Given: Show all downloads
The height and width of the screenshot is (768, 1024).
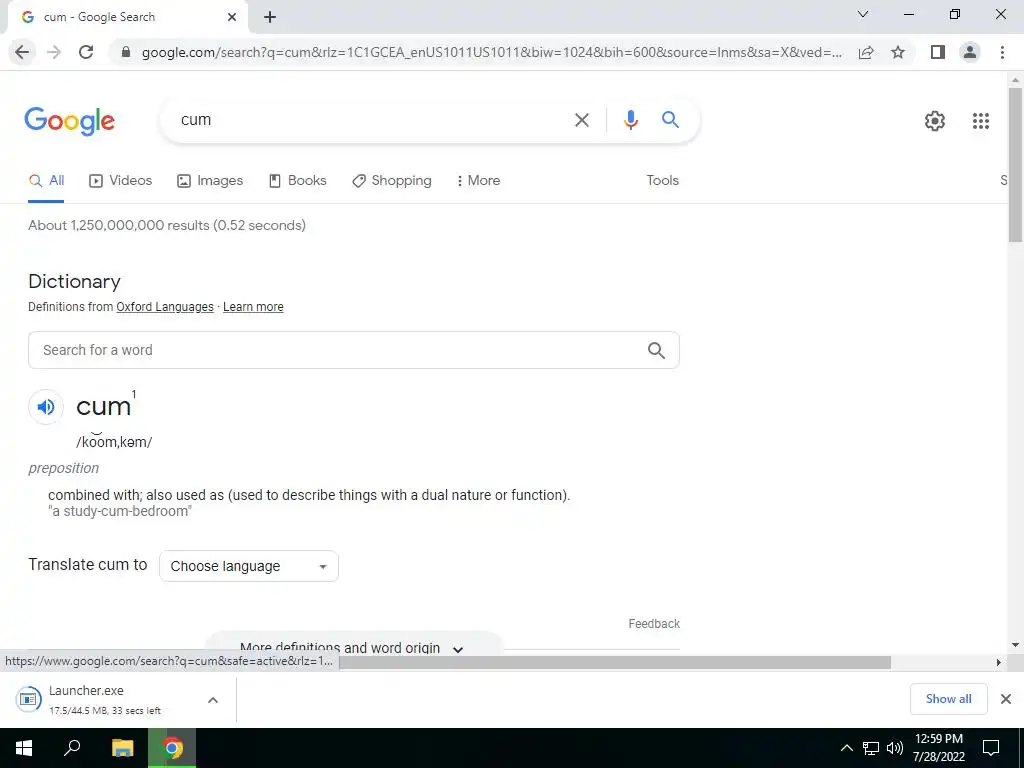Looking at the screenshot, I should click(x=948, y=699).
